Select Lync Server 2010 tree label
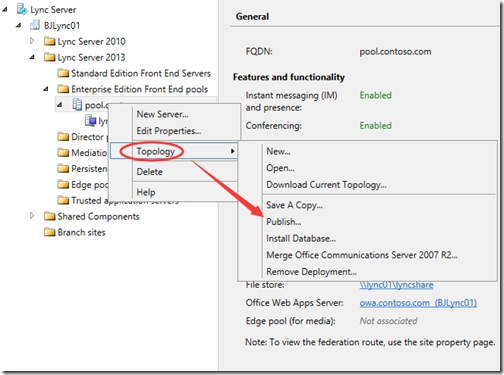The width and height of the screenshot is (504, 375). point(91,41)
